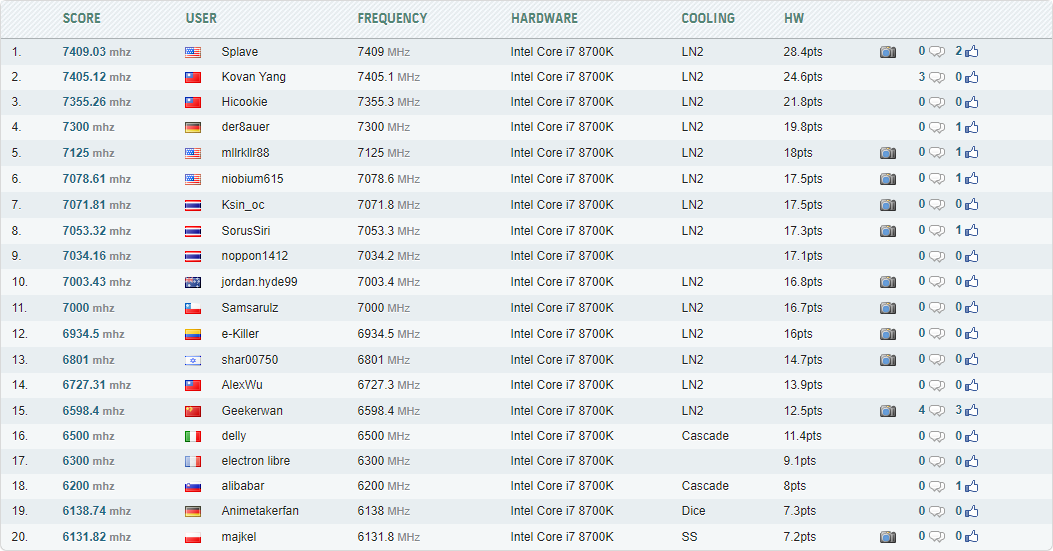Open the camera icon for majkel's score

(888, 537)
